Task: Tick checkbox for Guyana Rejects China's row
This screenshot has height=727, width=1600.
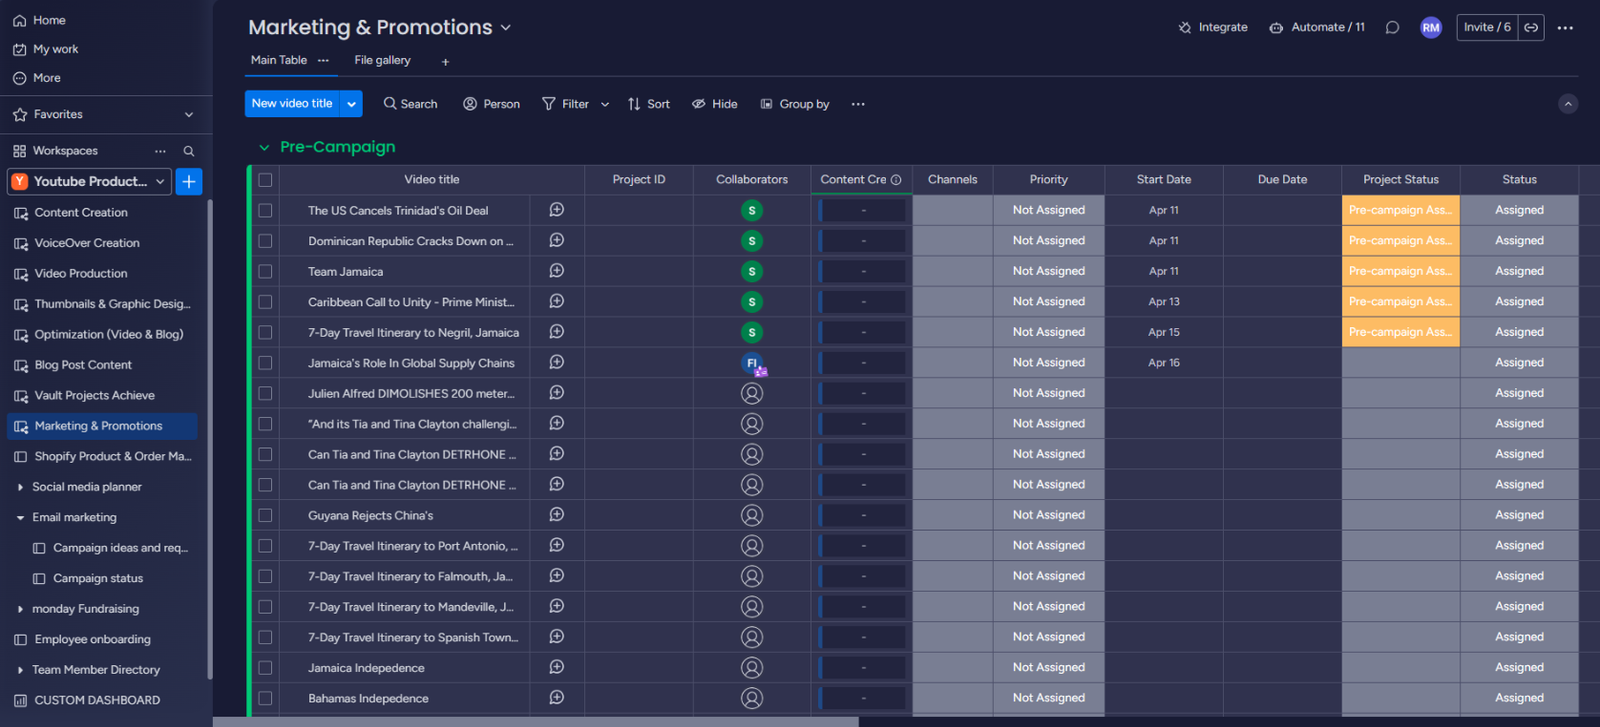Action: point(265,515)
